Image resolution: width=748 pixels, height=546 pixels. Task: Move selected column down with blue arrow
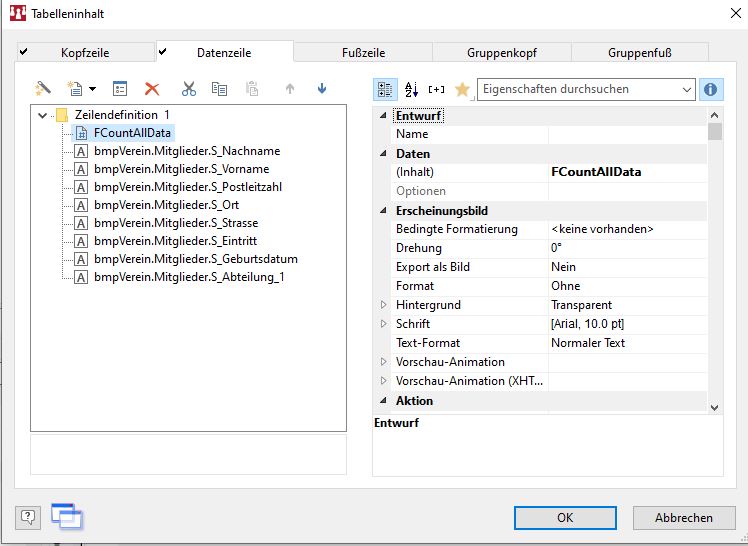tap(321, 89)
